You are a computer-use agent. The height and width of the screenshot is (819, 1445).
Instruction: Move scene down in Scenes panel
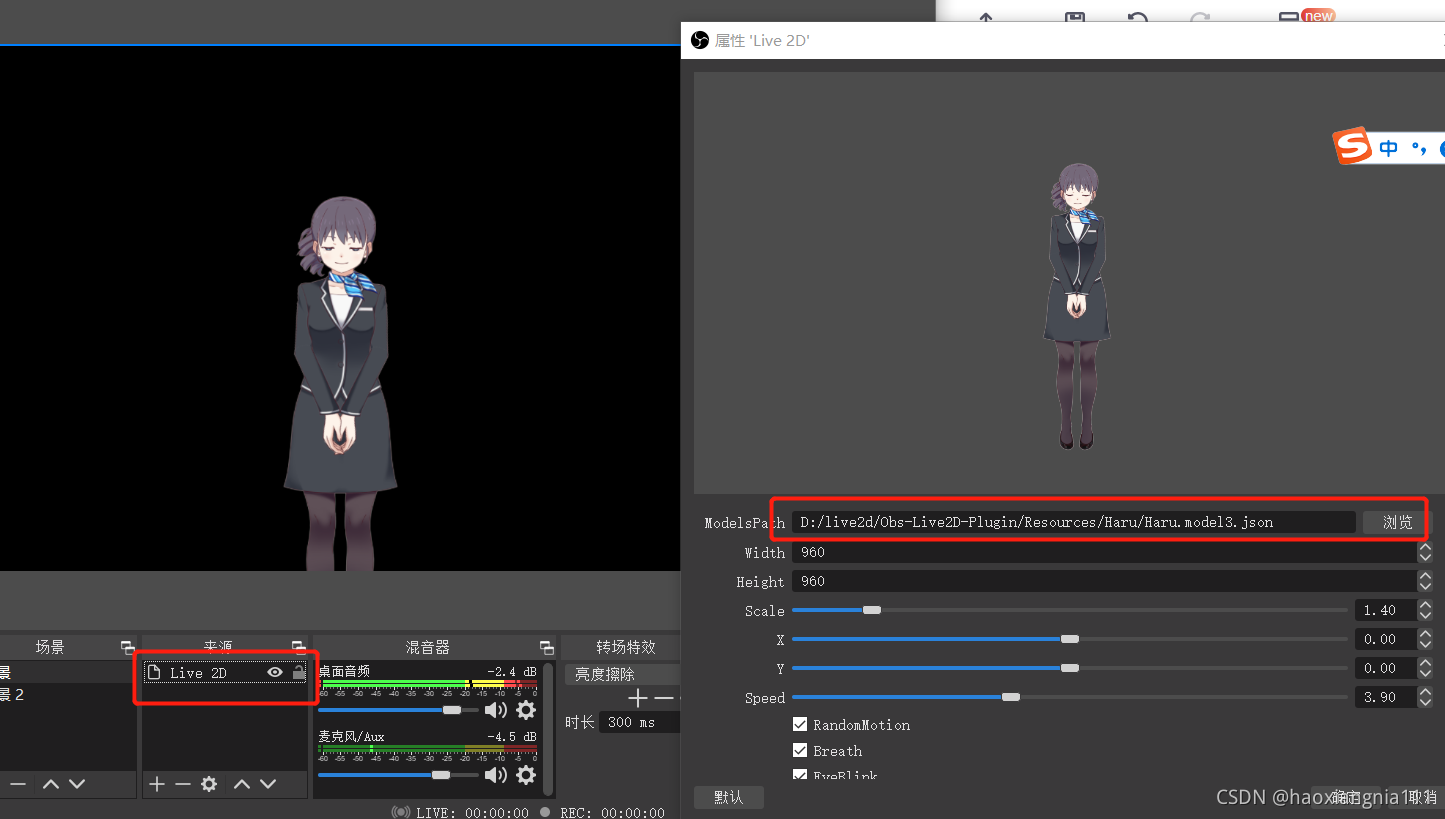(x=77, y=784)
